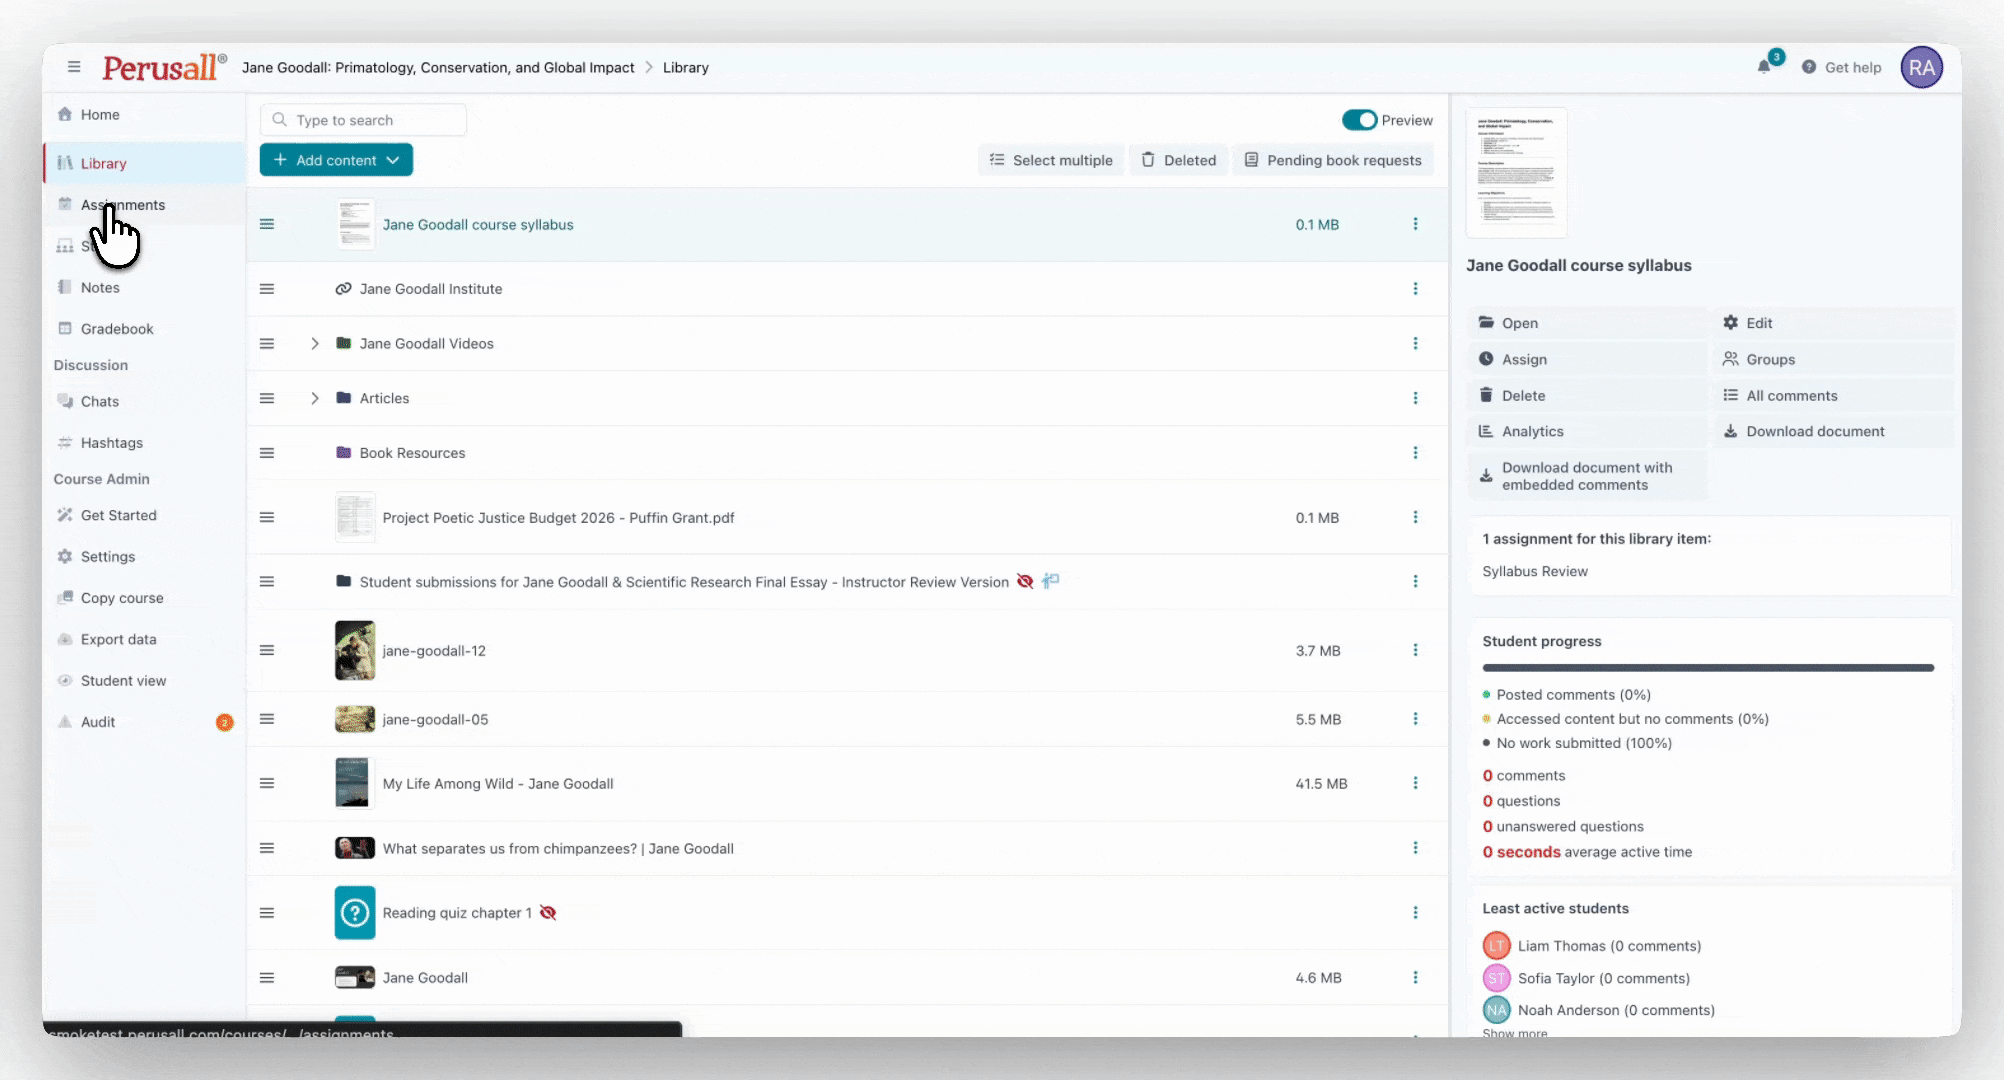Click drag handle of Book Resources row
Viewport: 2004px width, 1080px height.
tap(267, 453)
